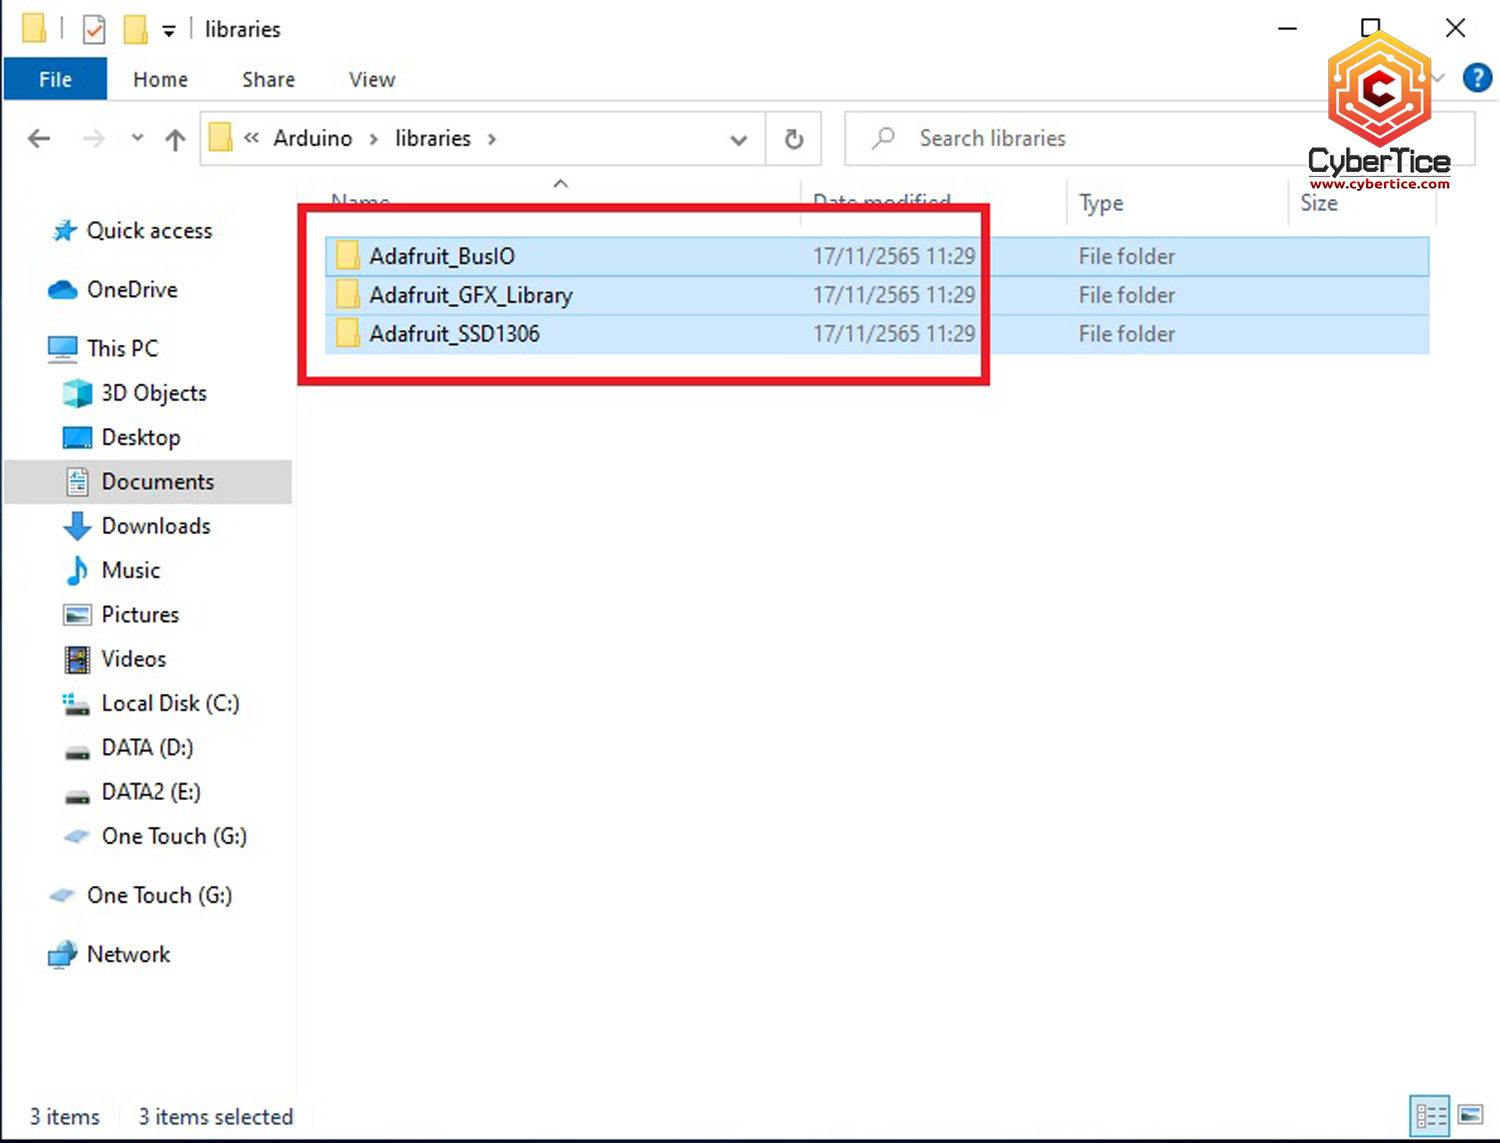
Task: Select Local Disk (C:) in sidebar
Action: 170,703
